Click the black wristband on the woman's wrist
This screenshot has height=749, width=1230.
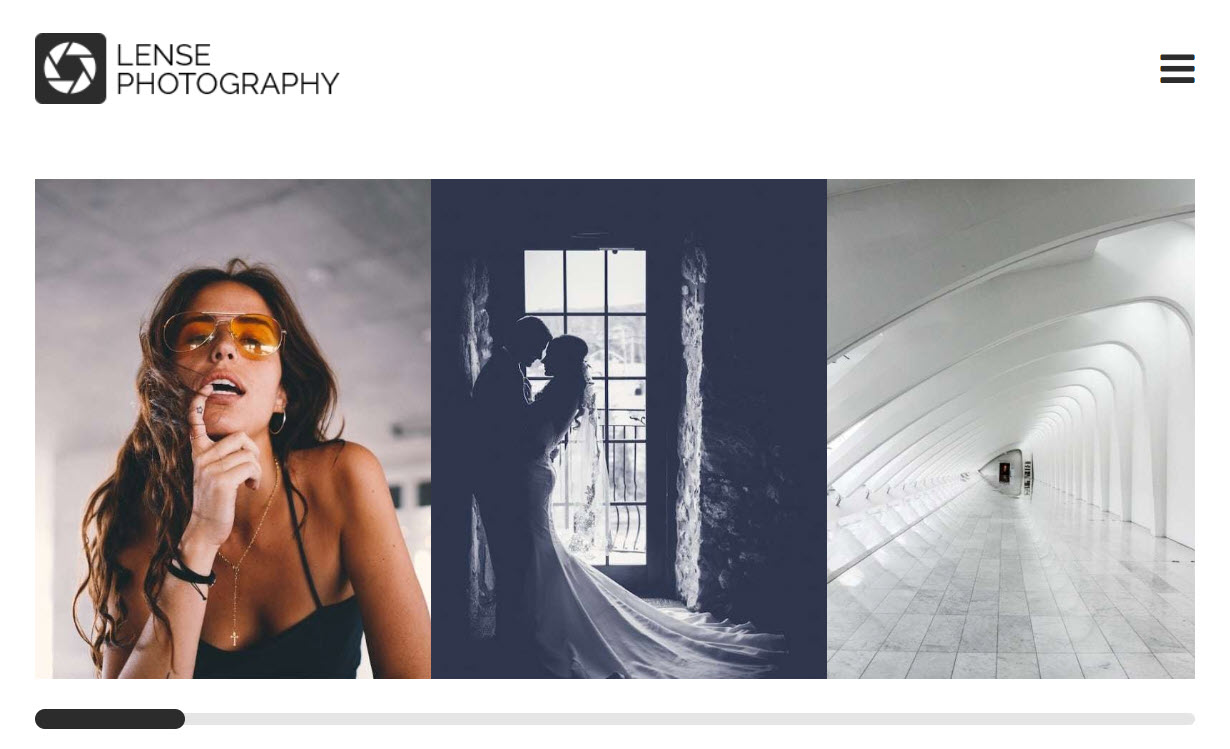pos(190,574)
